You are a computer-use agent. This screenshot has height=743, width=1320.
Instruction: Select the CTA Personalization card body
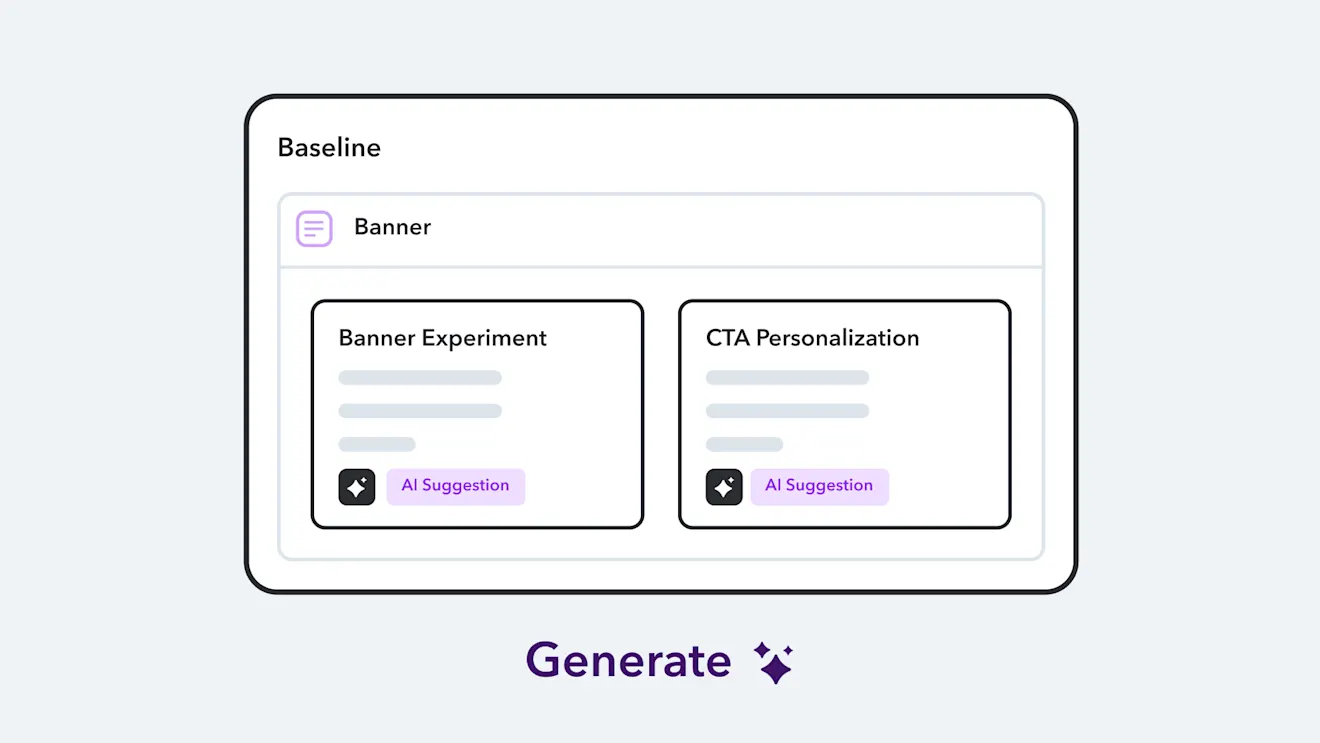(845, 414)
